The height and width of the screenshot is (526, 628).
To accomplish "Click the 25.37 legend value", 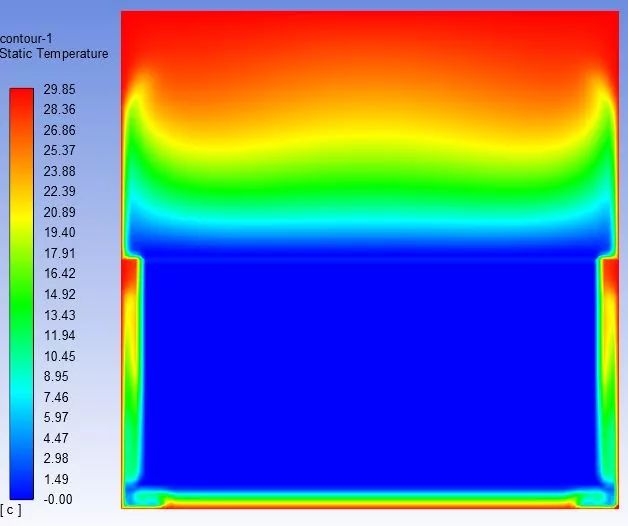I will click(59, 151).
